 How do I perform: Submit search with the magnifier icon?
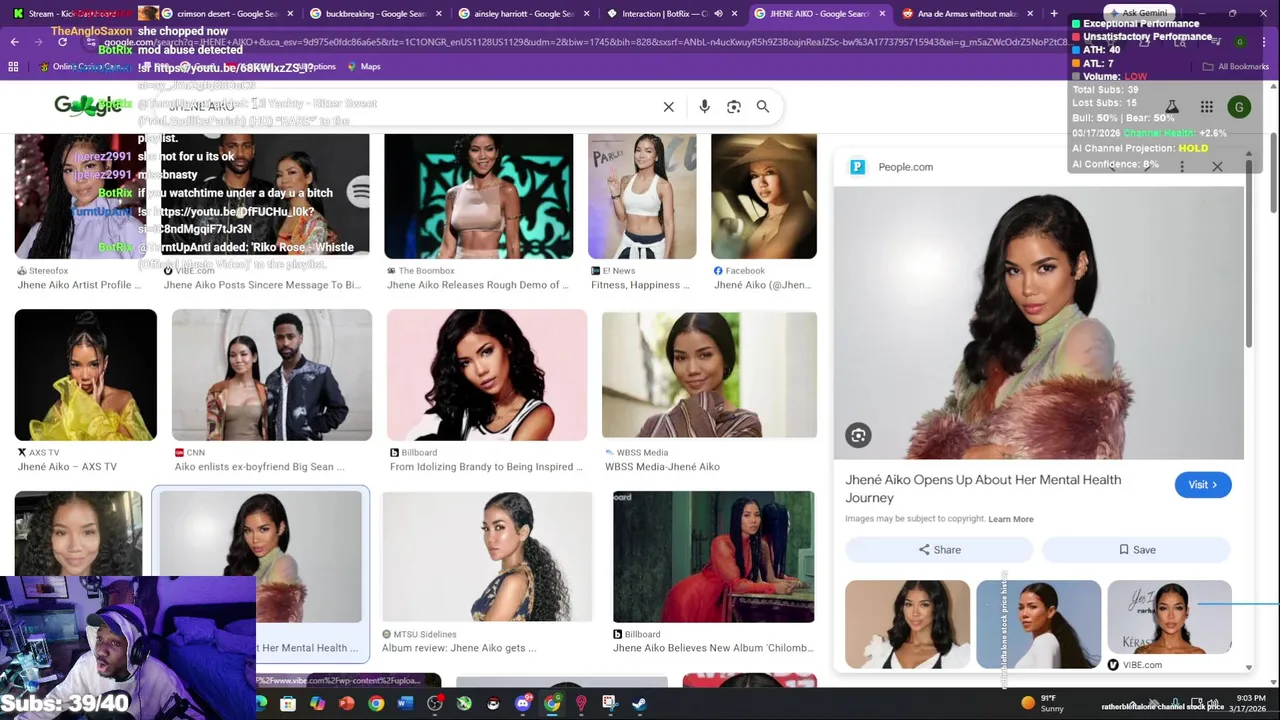[763, 107]
